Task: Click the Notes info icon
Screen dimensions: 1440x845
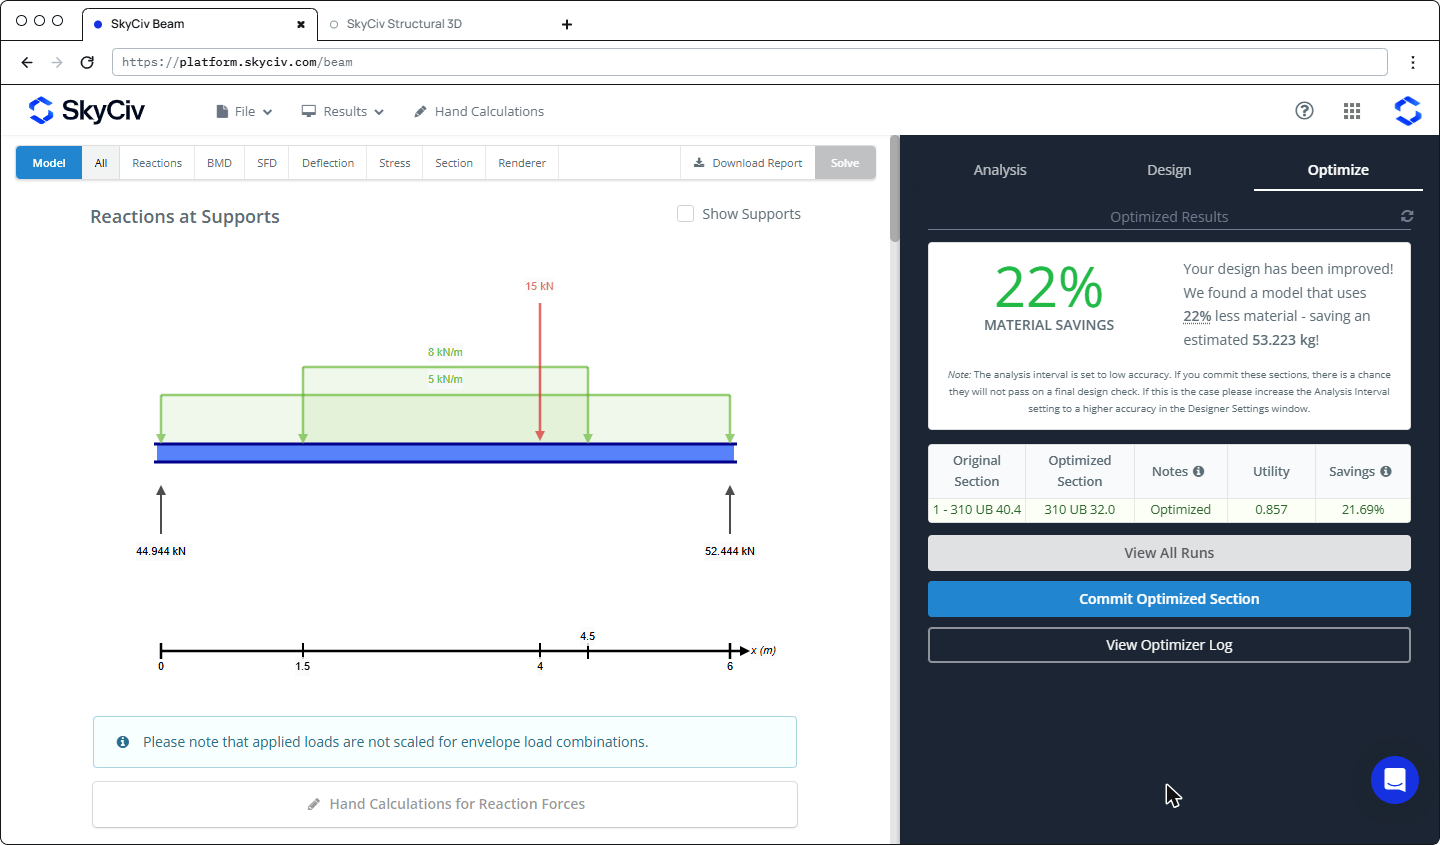Action: tap(1198, 471)
